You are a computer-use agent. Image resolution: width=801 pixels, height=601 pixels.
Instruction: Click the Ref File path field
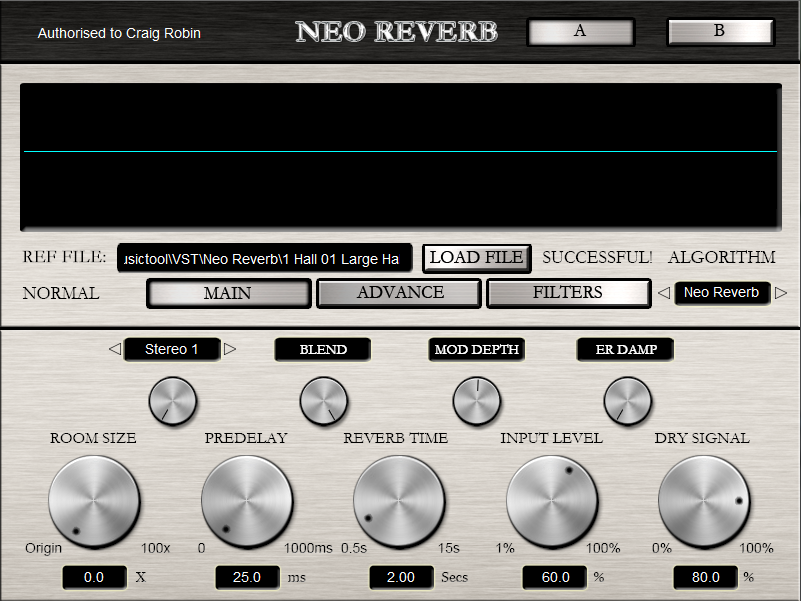(x=264, y=258)
